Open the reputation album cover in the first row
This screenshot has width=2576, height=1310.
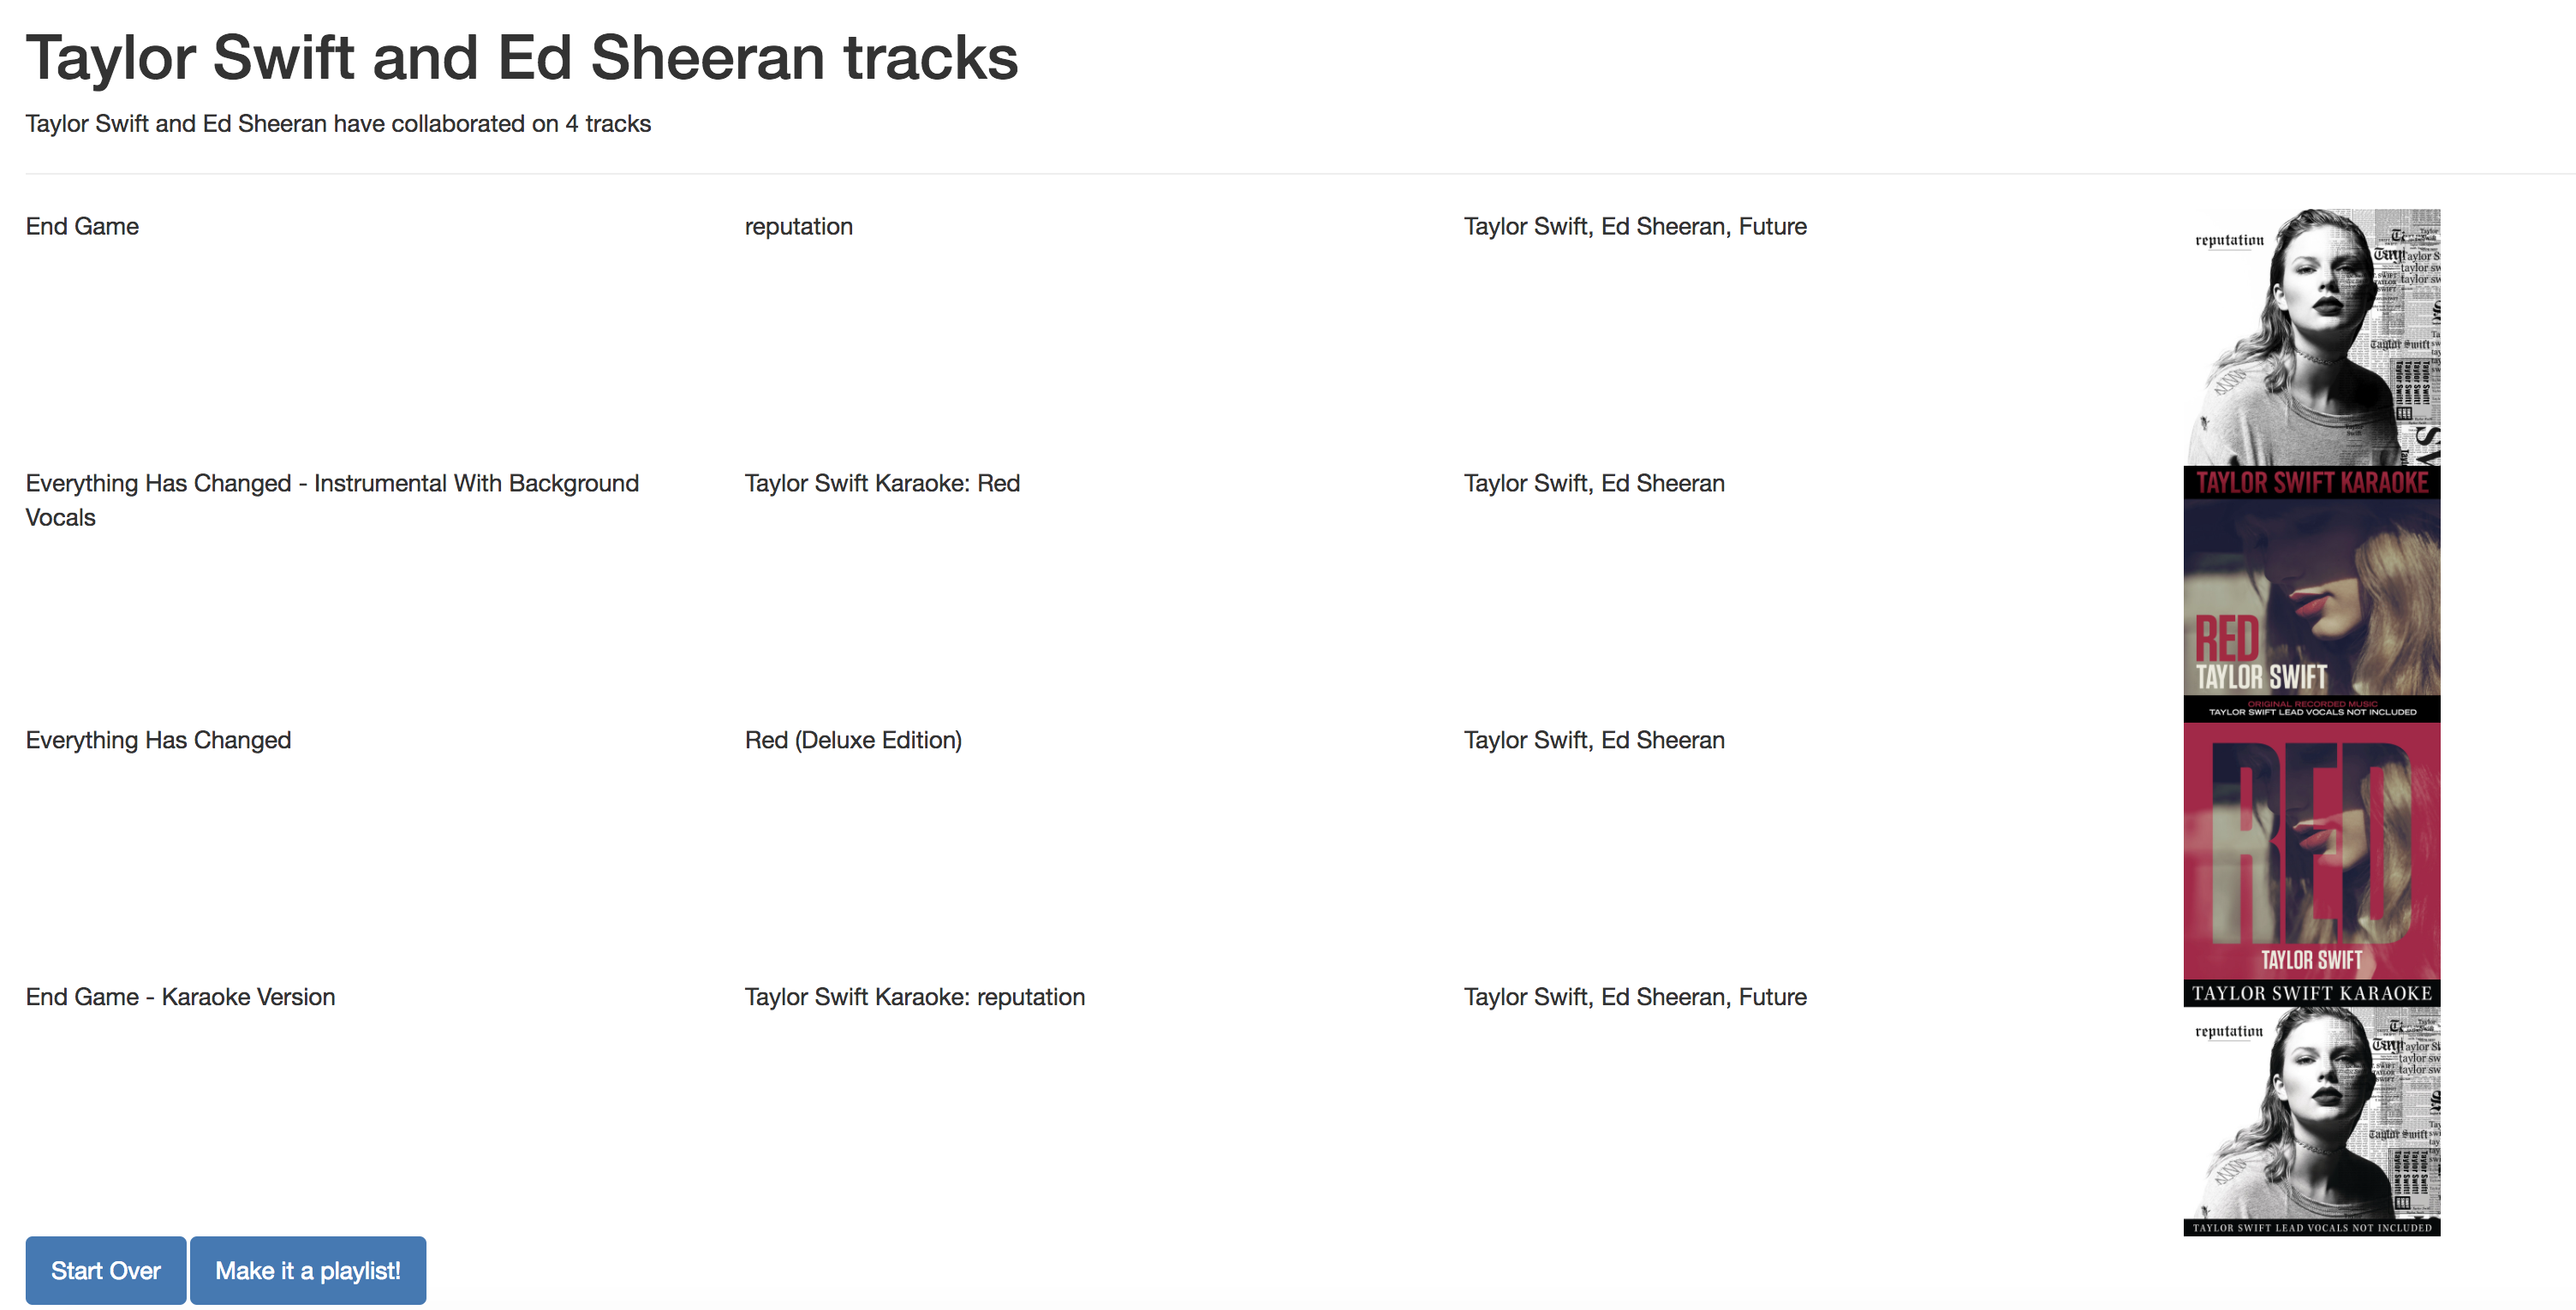pyautogui.click(x=2312, y=337)
